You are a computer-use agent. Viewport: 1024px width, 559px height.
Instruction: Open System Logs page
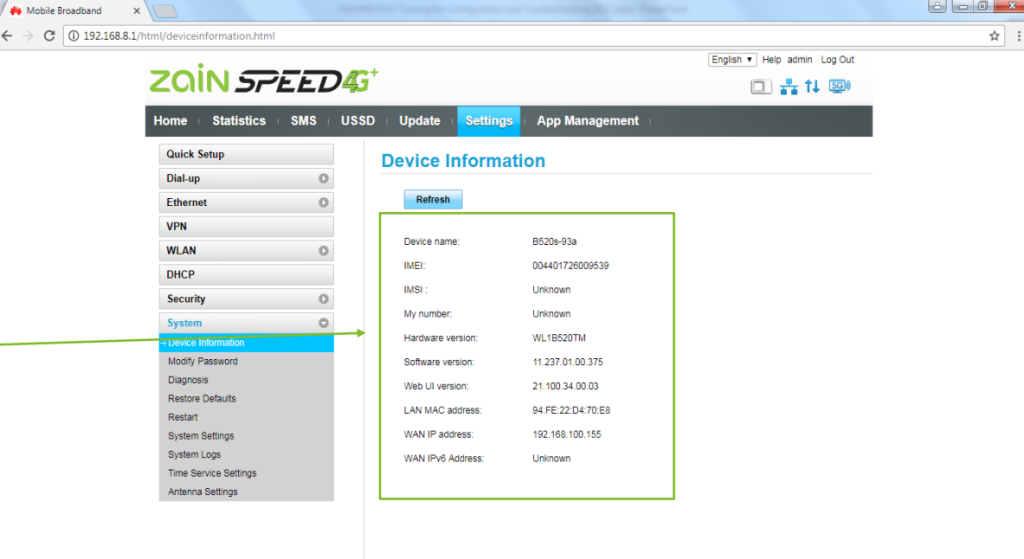point(195,455)
